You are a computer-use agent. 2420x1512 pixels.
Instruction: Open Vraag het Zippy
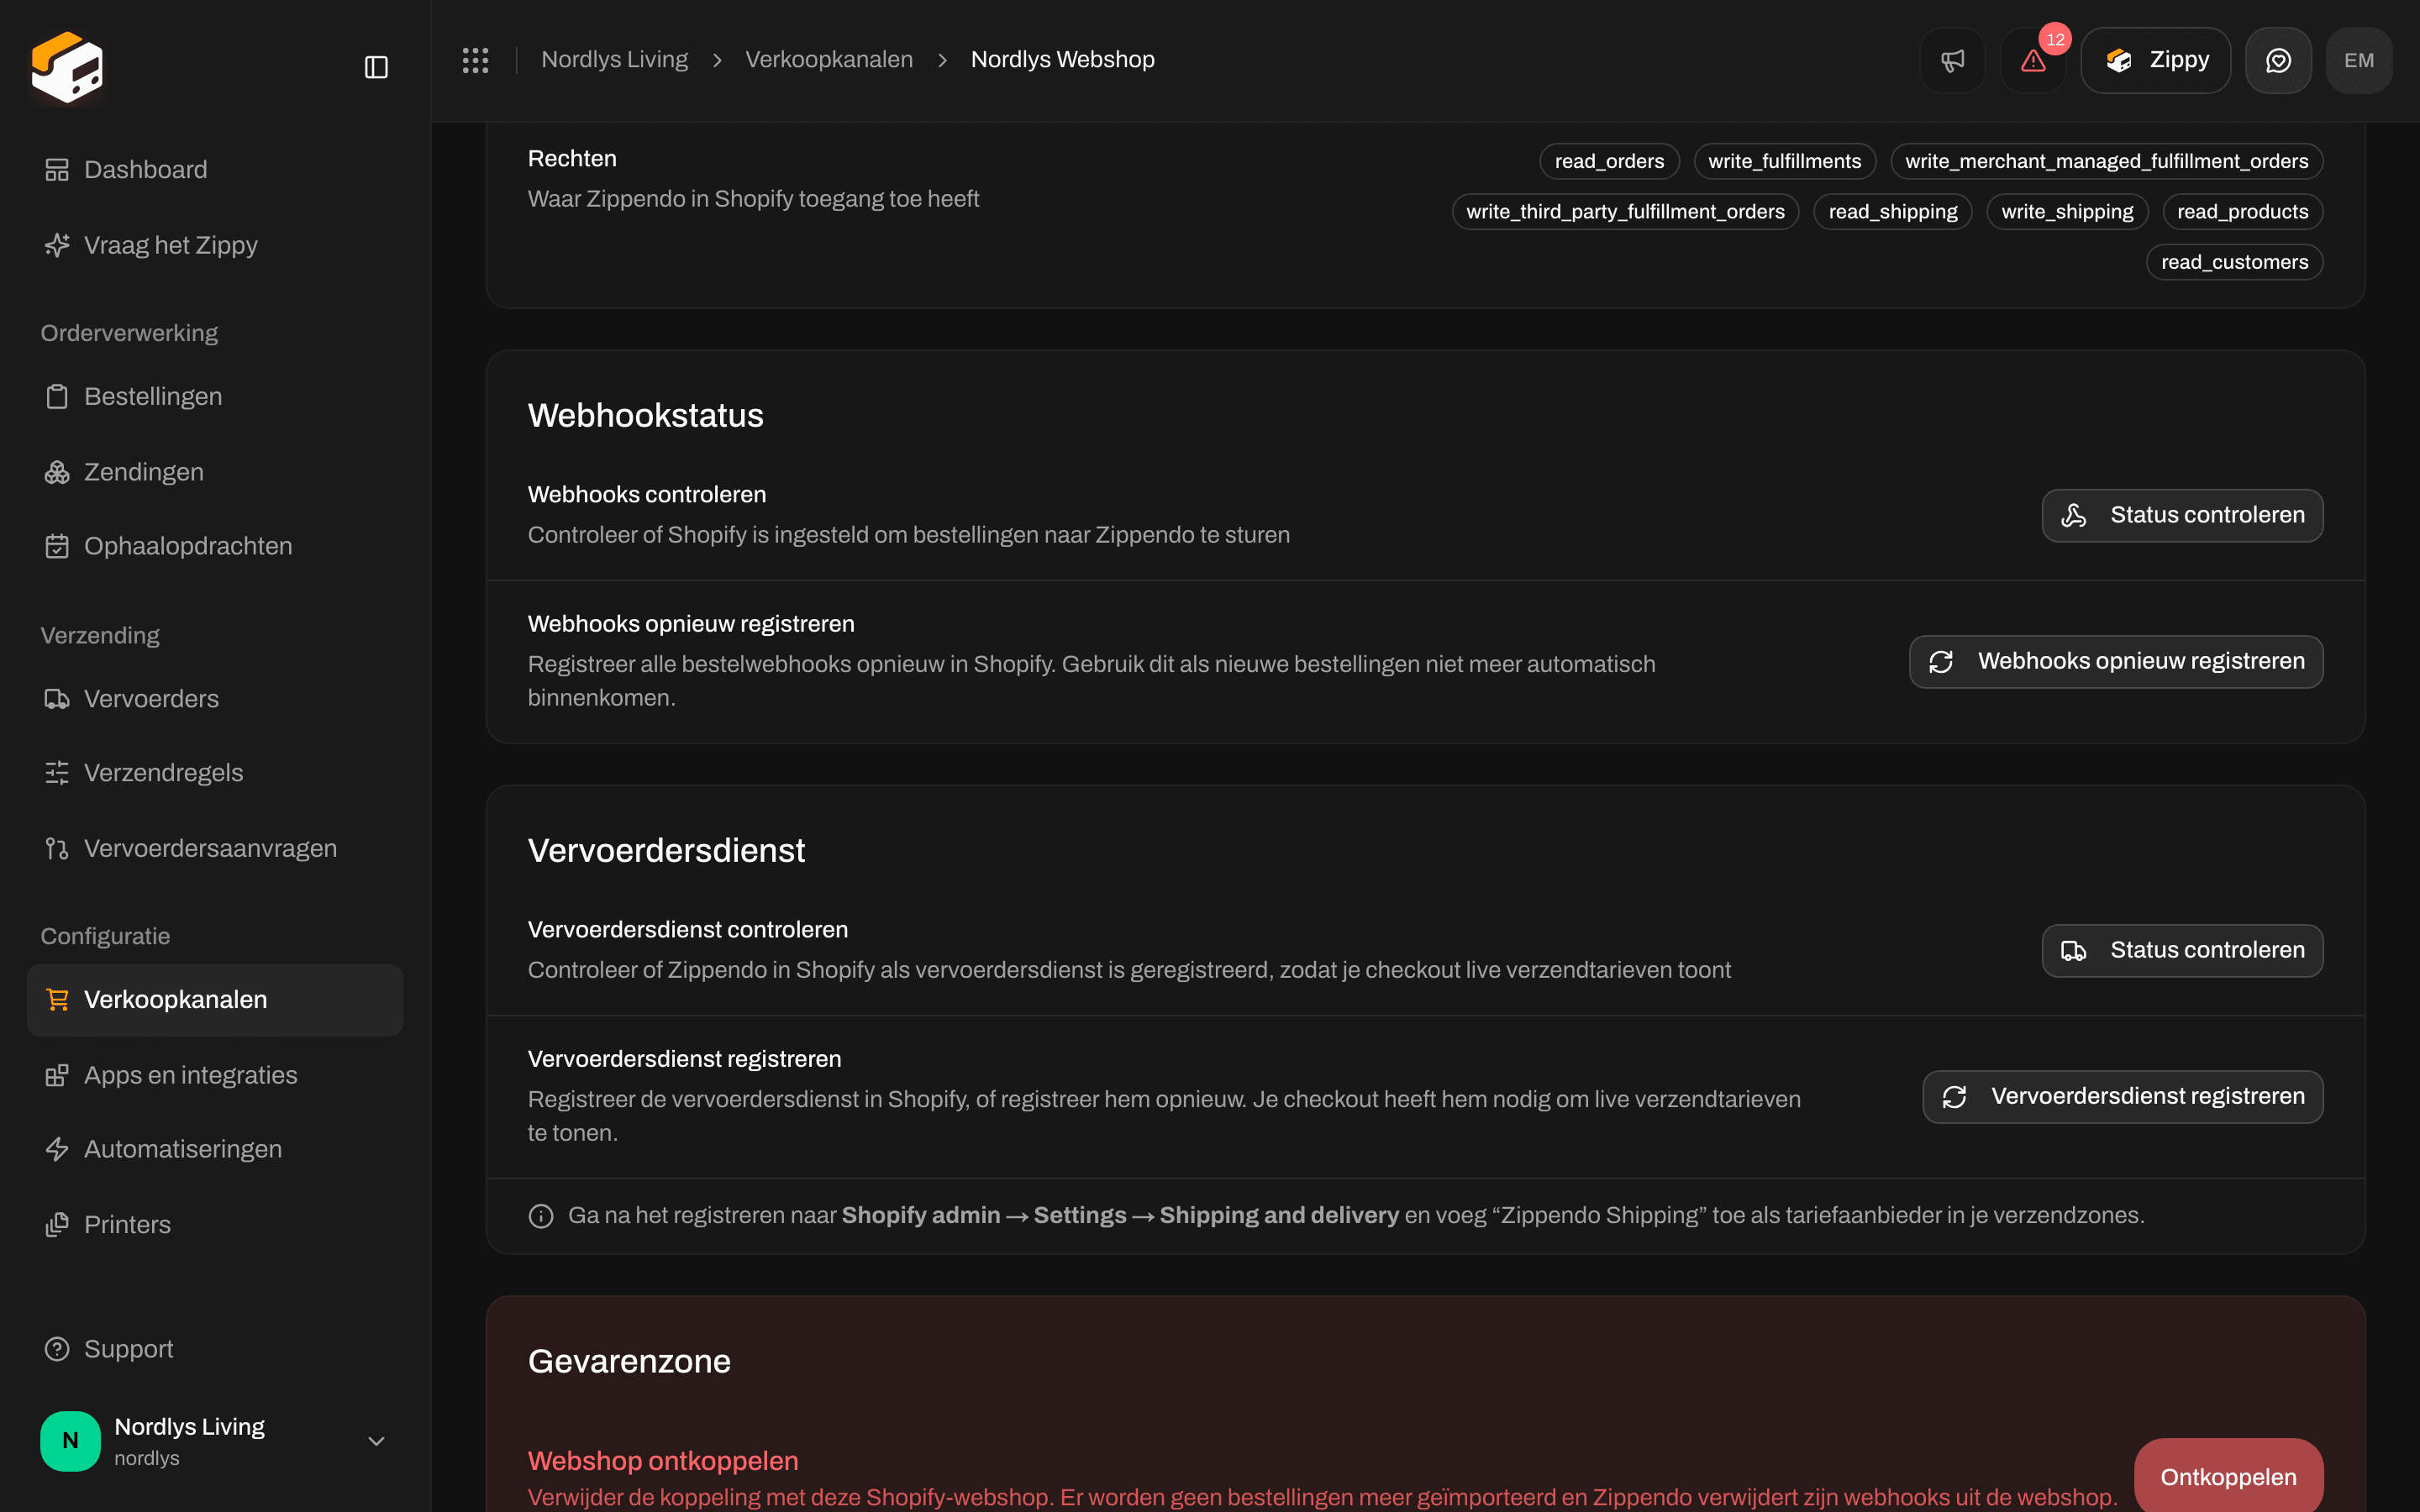215,245
